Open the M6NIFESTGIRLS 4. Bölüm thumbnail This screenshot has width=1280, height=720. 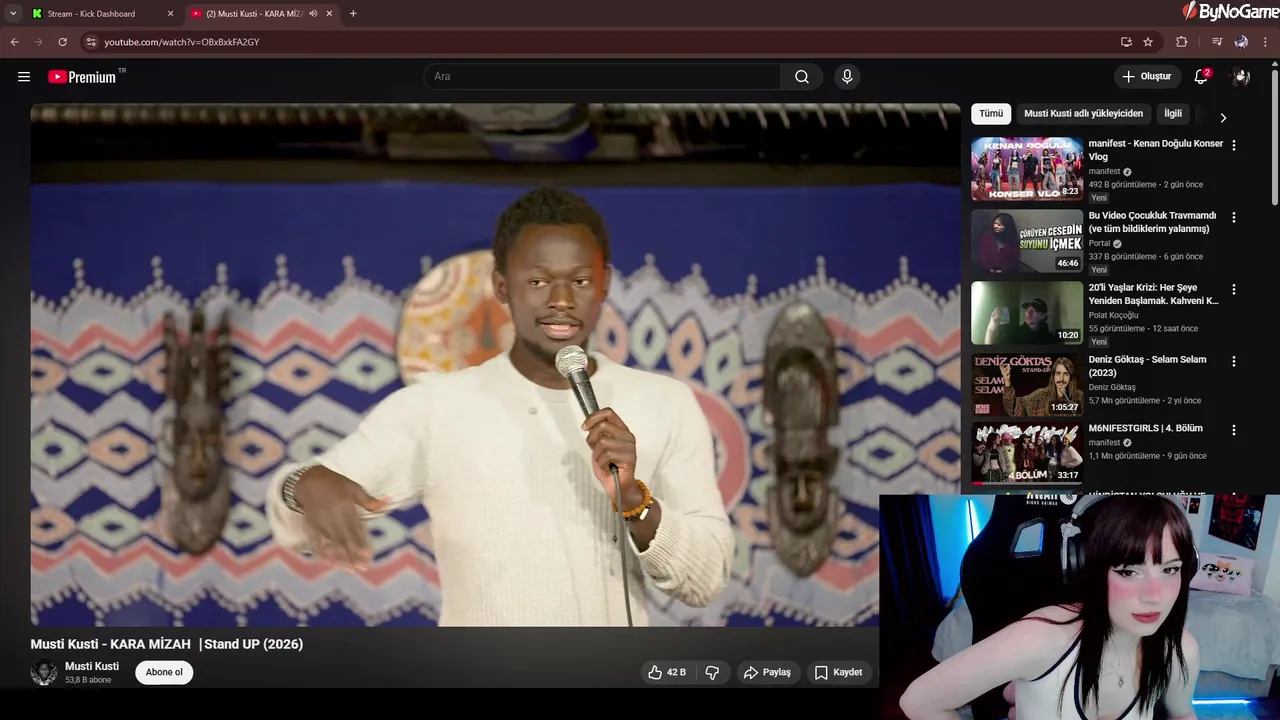pyautogui.click(x=1027, y=453)
